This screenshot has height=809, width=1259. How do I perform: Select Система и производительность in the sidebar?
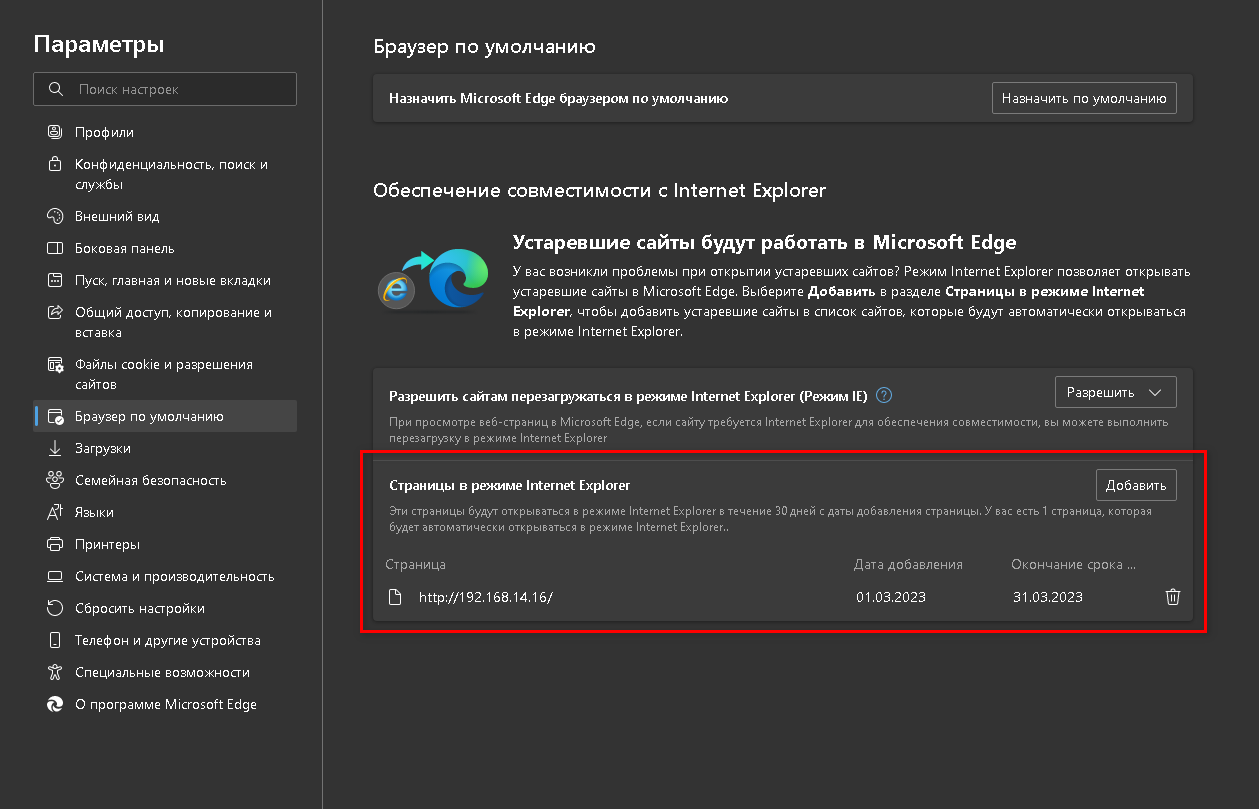[174, 576]
